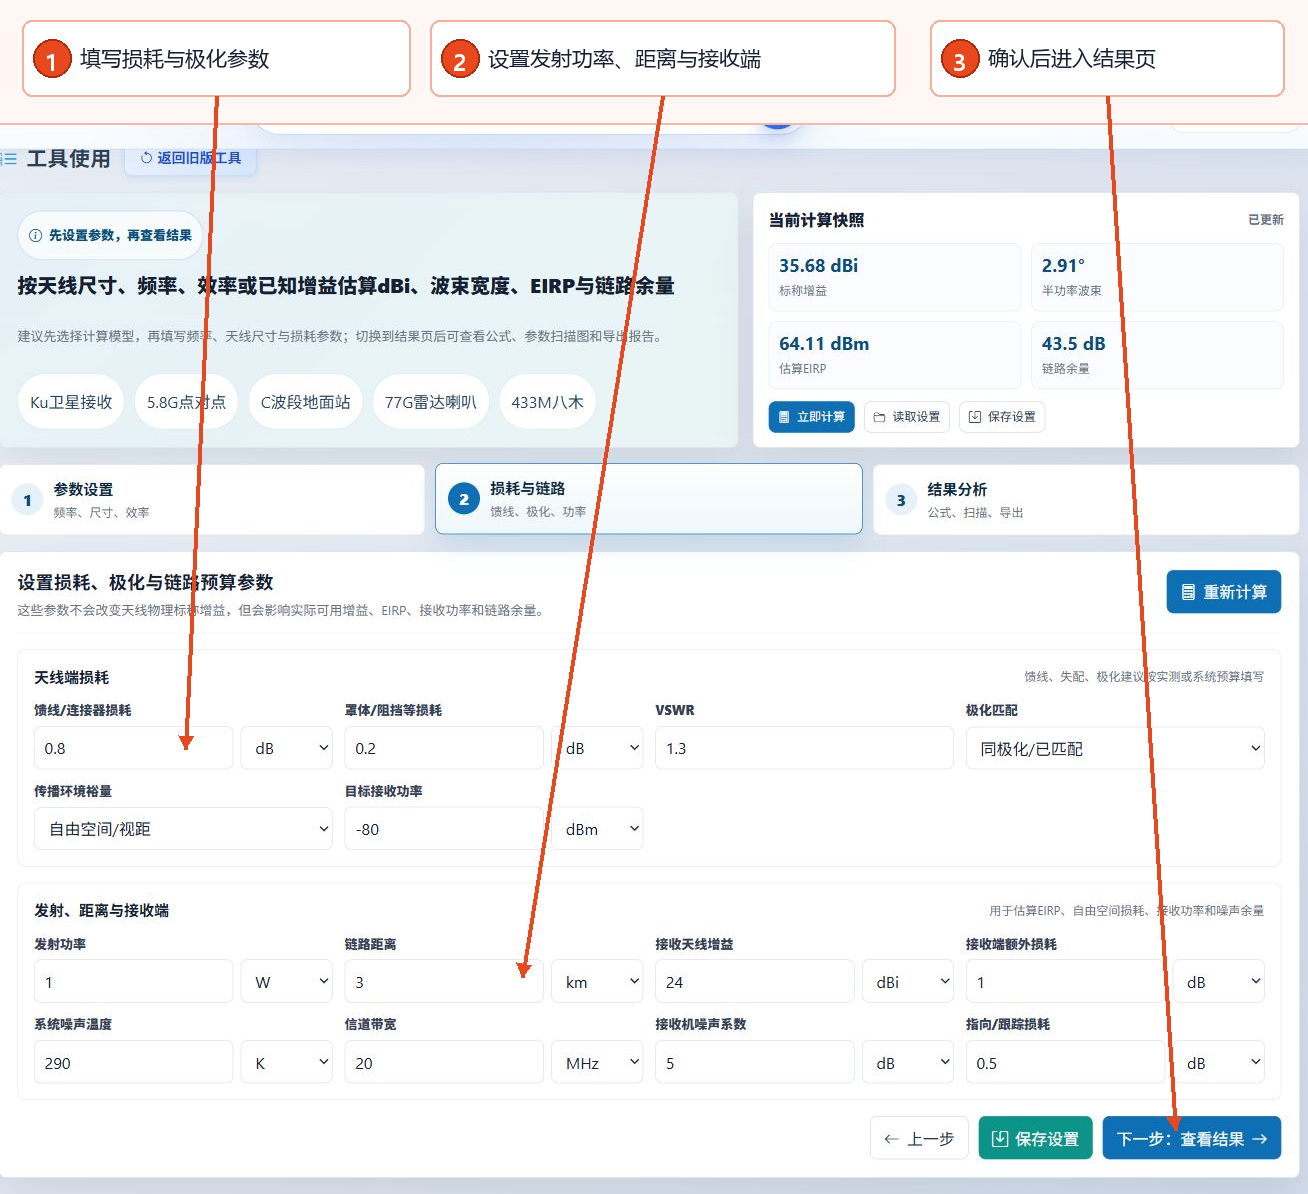Click 保存设置 in the 当前计算快照 panel
The width and height of the screenshot is (1308, 1194).
point(1002,417)
